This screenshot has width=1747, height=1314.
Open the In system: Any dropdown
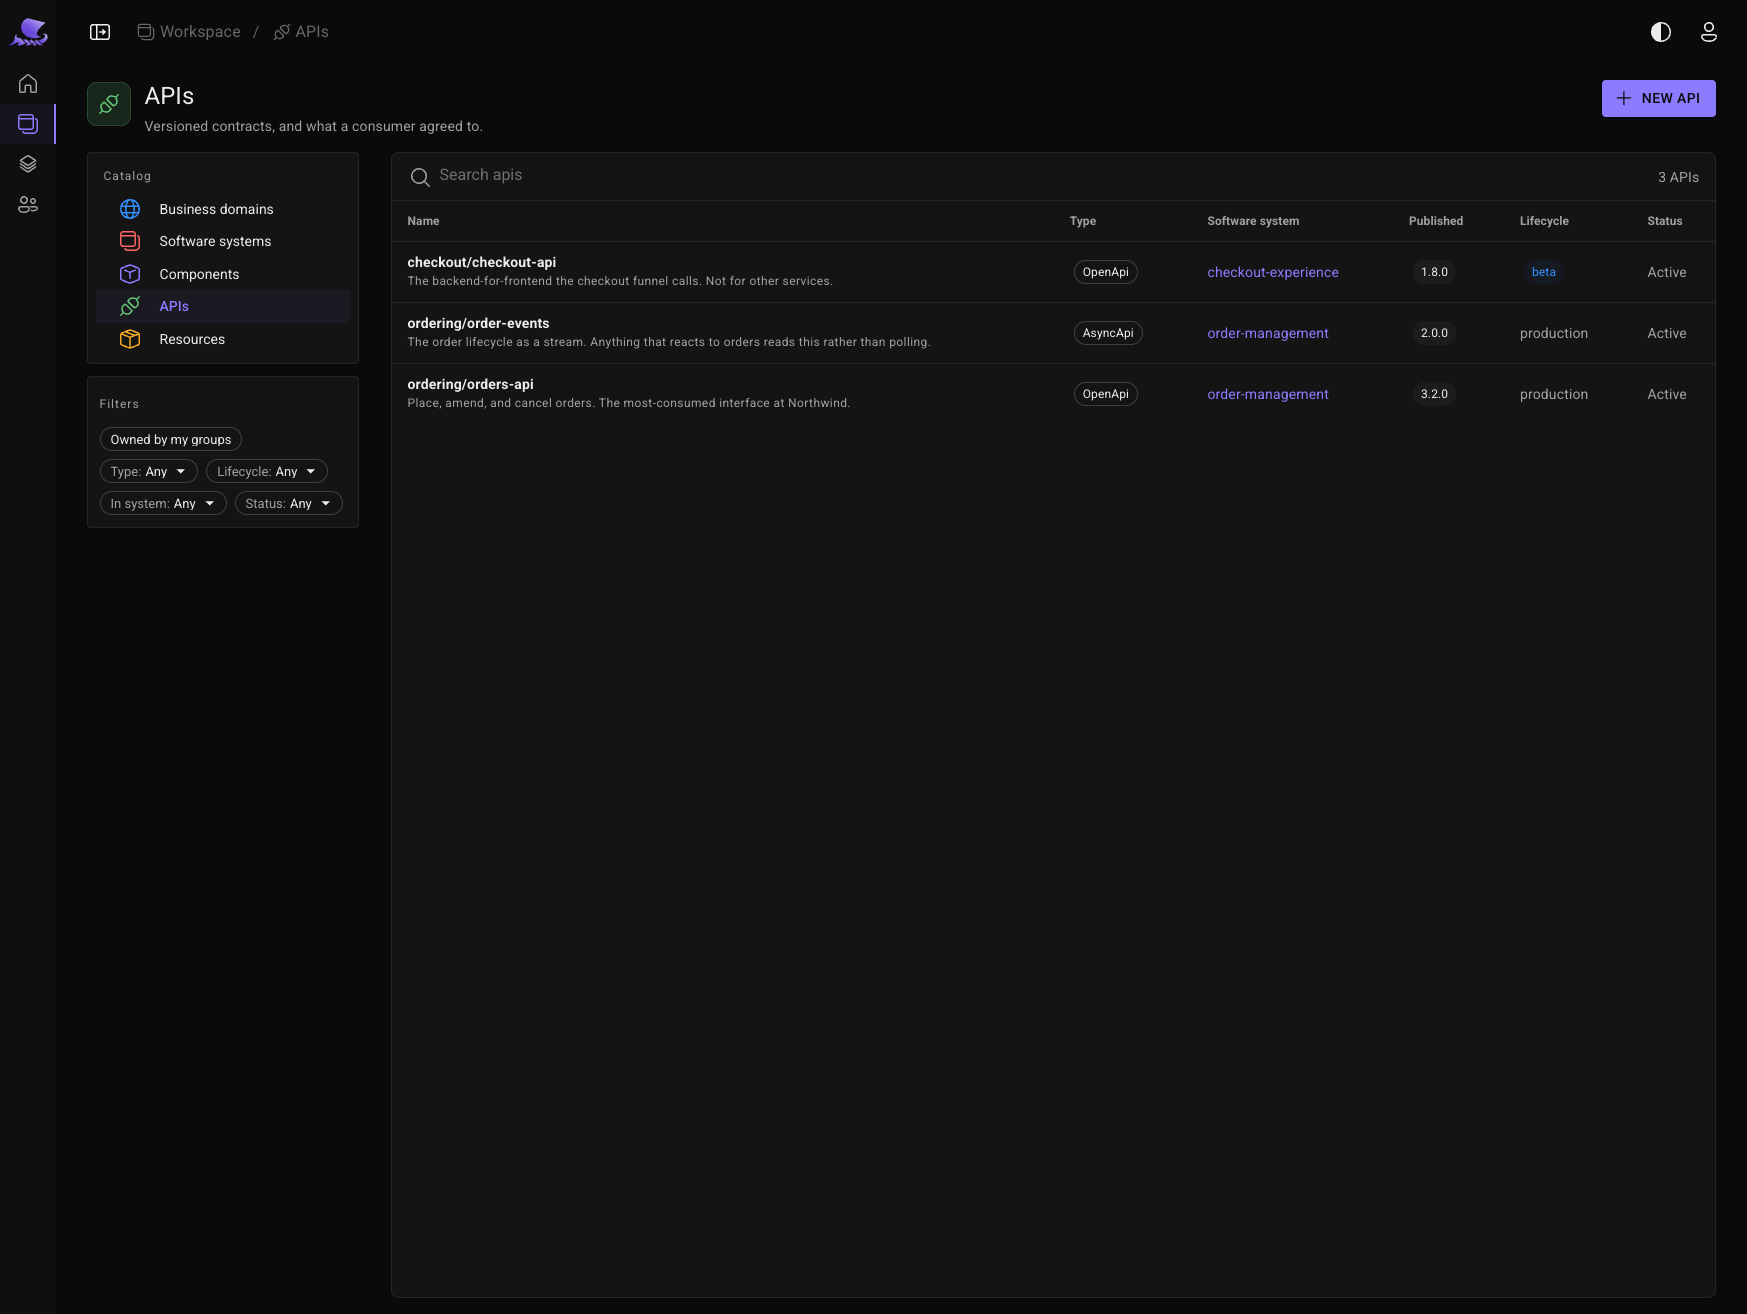click(163, 503)
